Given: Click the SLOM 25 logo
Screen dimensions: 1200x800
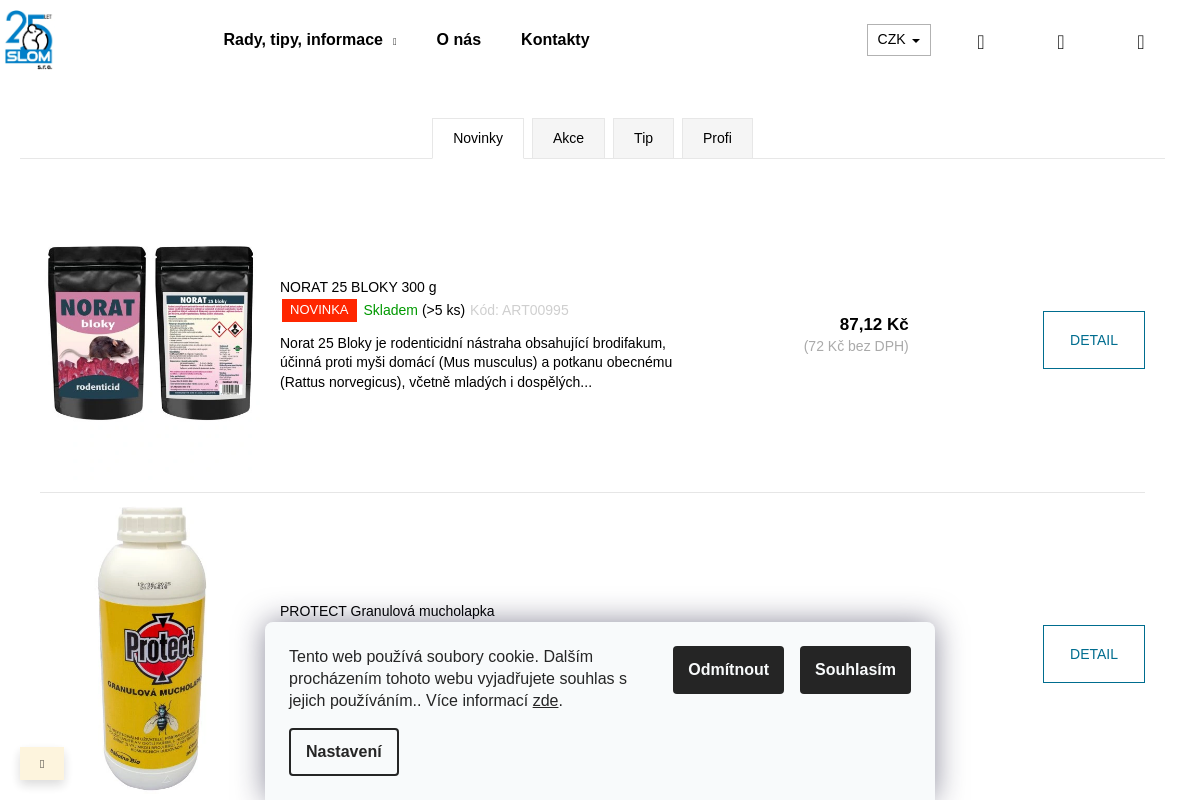Looking at the screenshot, I should click(x=29, y=40).
